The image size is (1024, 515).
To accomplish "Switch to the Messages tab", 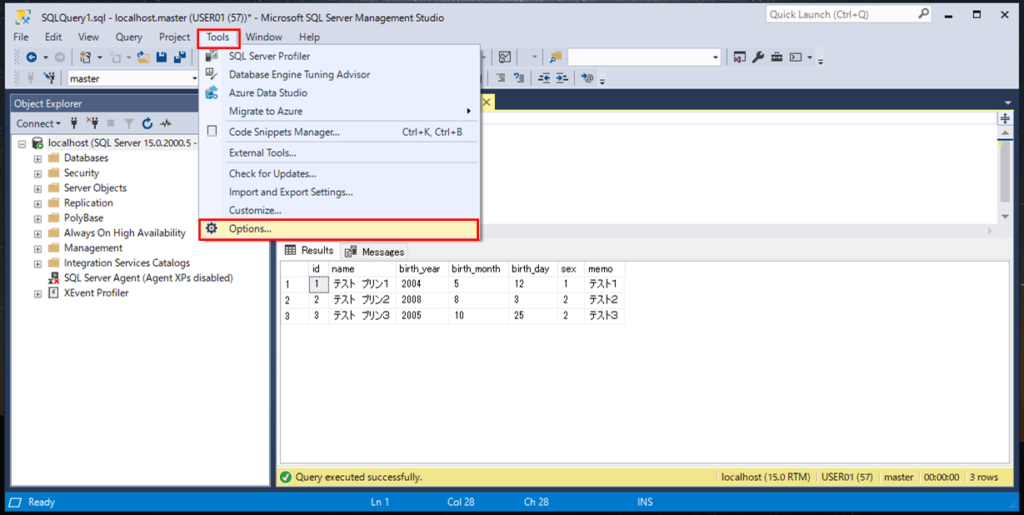I will coord(375,252).
